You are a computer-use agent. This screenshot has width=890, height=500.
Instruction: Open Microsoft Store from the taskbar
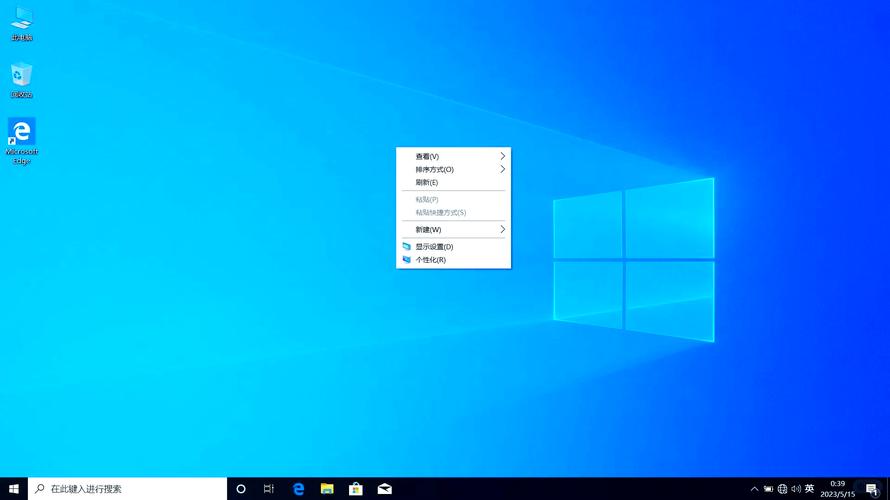(x=355, y=489)
